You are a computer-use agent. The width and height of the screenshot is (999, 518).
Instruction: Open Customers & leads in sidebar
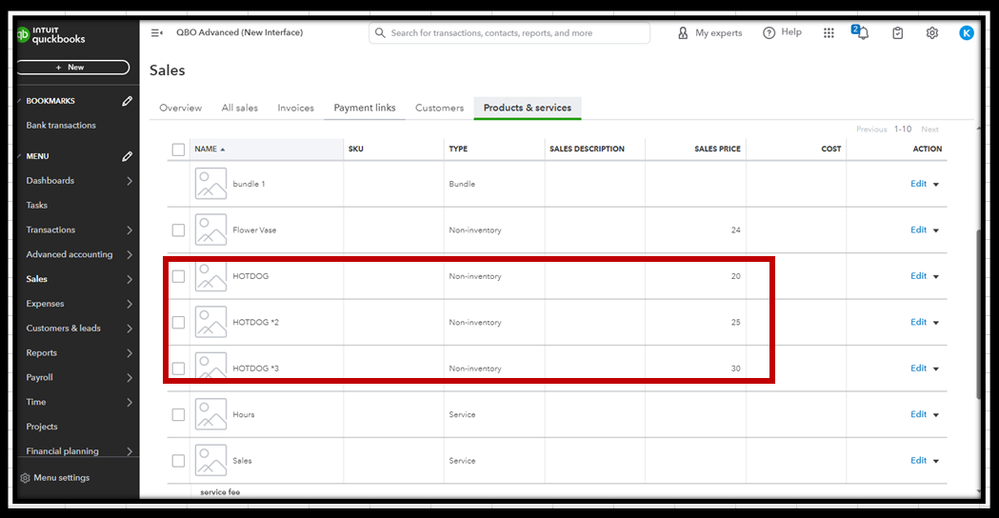pos(63,328)
